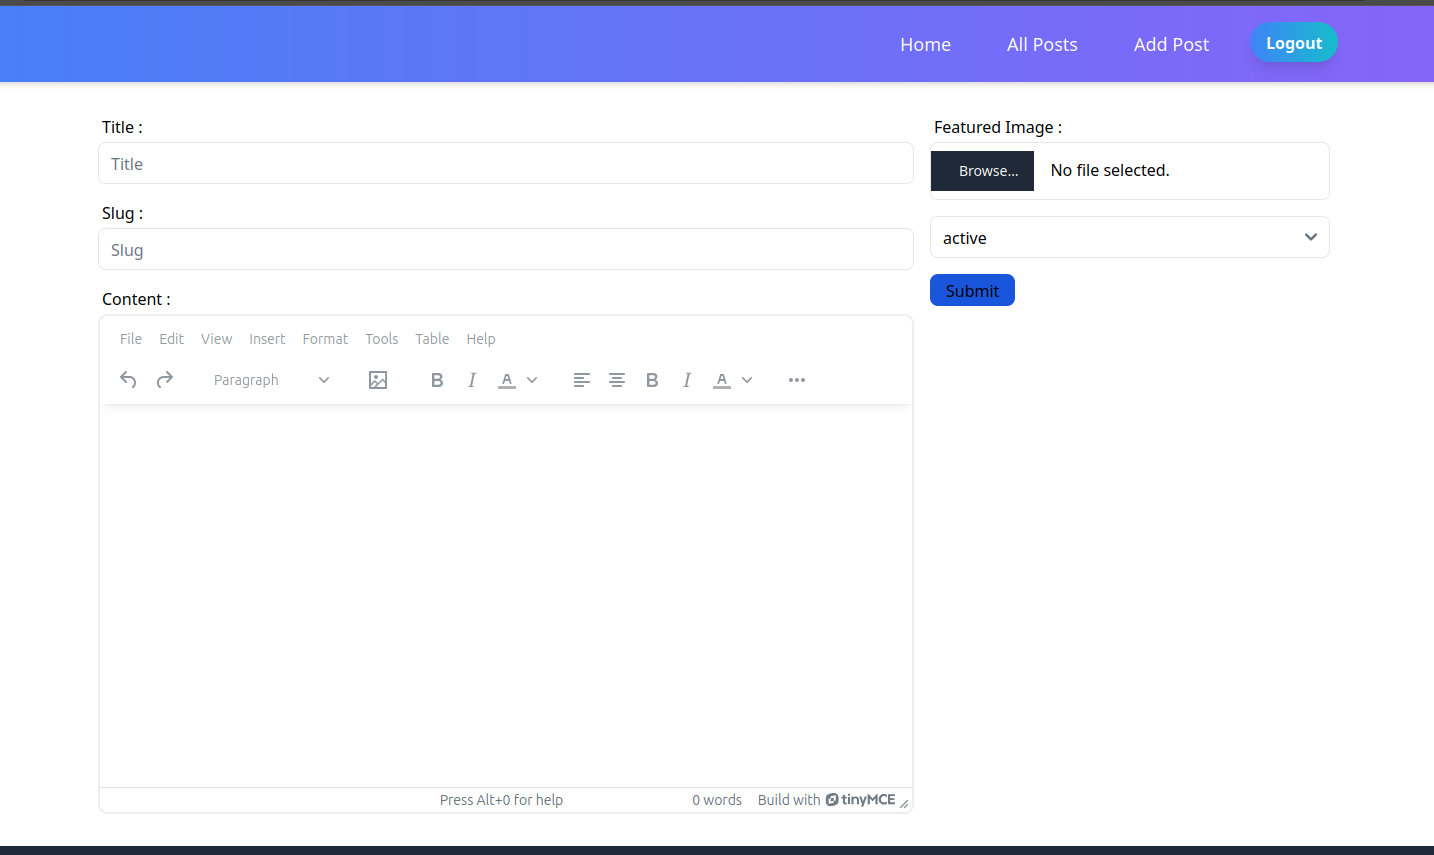Viewport: 1434px width, 855px height.
Task: Toggle the Italic button left of the ellipsis
Action: (687, 380)
